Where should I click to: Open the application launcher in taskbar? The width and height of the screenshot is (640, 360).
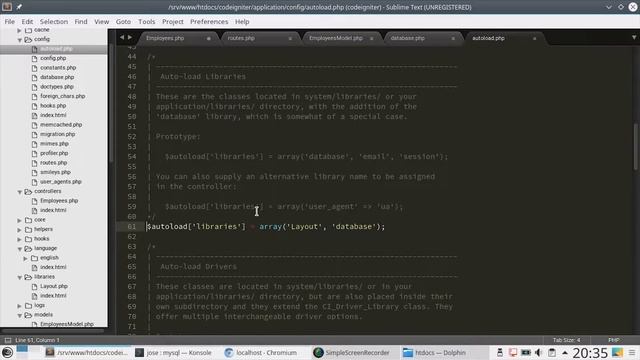(7, 352)
